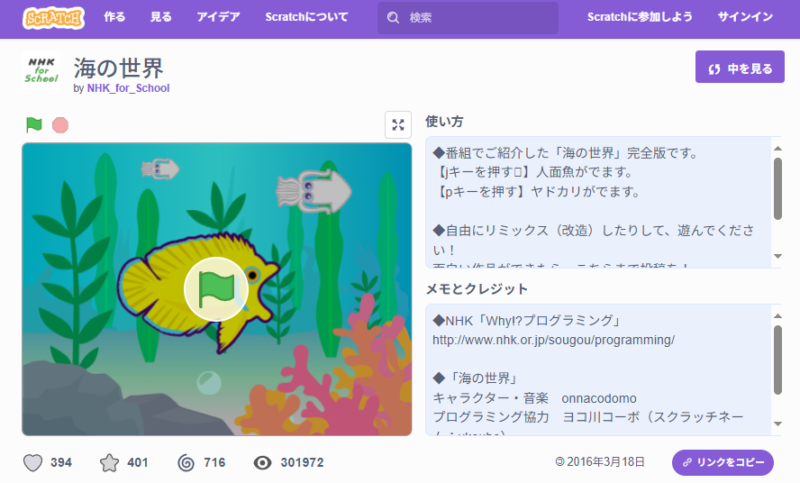The height and width of the screenshot is (483, 800).
Task: Click リンクをコピー button
Action: click(722, 463)
